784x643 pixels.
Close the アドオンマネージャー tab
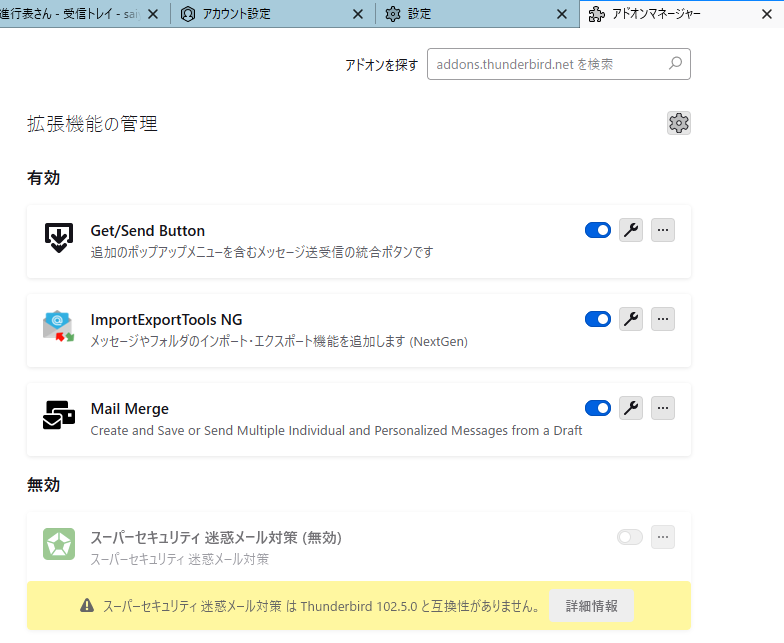coord(764,14)
